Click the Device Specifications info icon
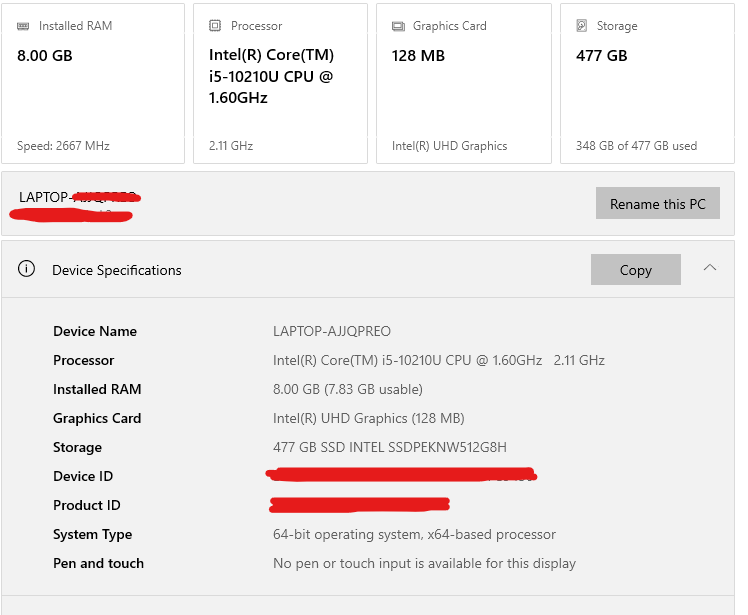748x615 pixels. (26, 269)
